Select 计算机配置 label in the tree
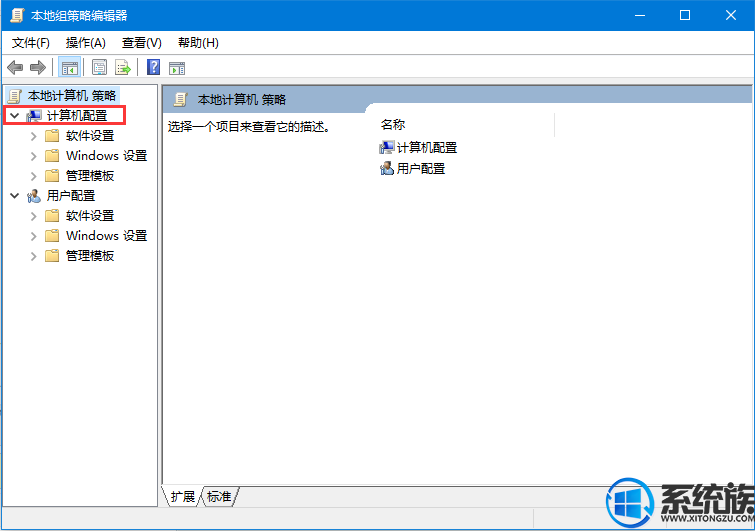The height and width of the screenshot is (531, 755). pos(77,116)
